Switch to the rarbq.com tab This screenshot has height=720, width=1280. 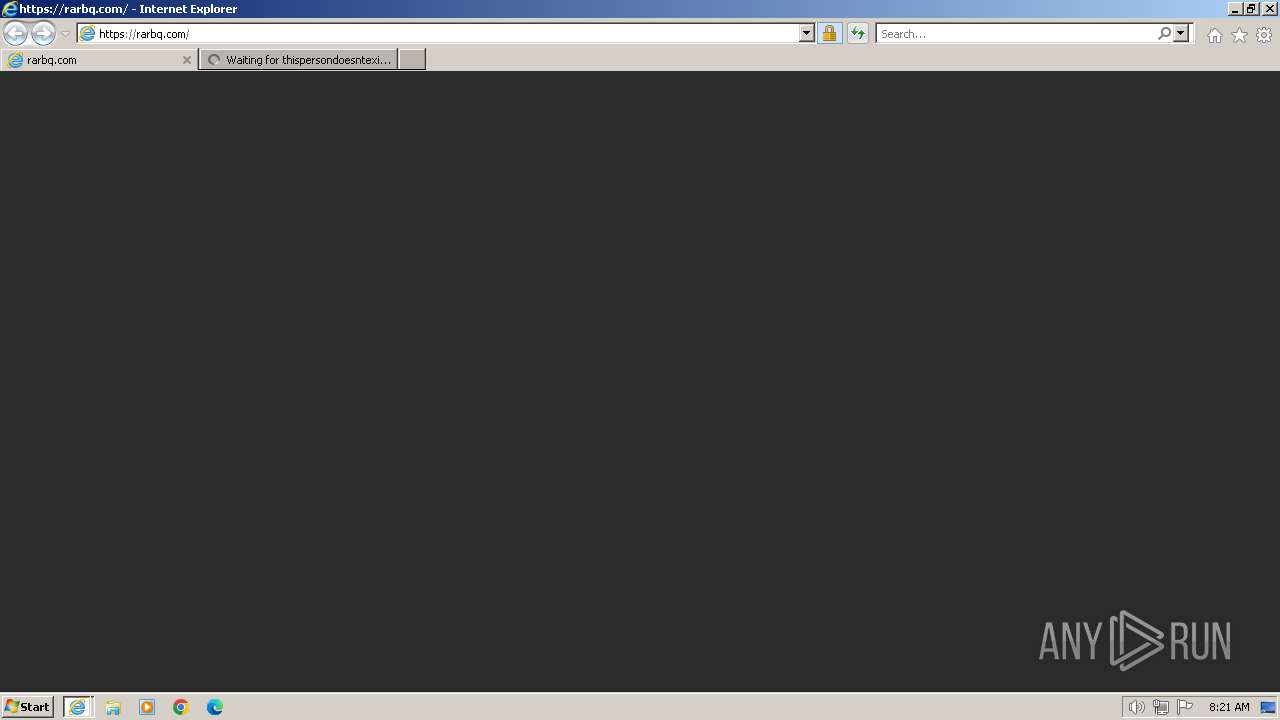pyautogui.click(x=98, y=60)
